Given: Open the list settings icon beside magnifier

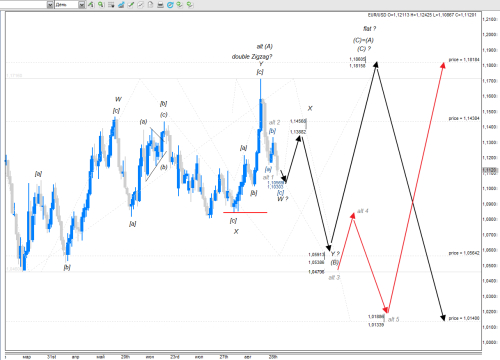Looking at the screenshot, I should (111, 5).
